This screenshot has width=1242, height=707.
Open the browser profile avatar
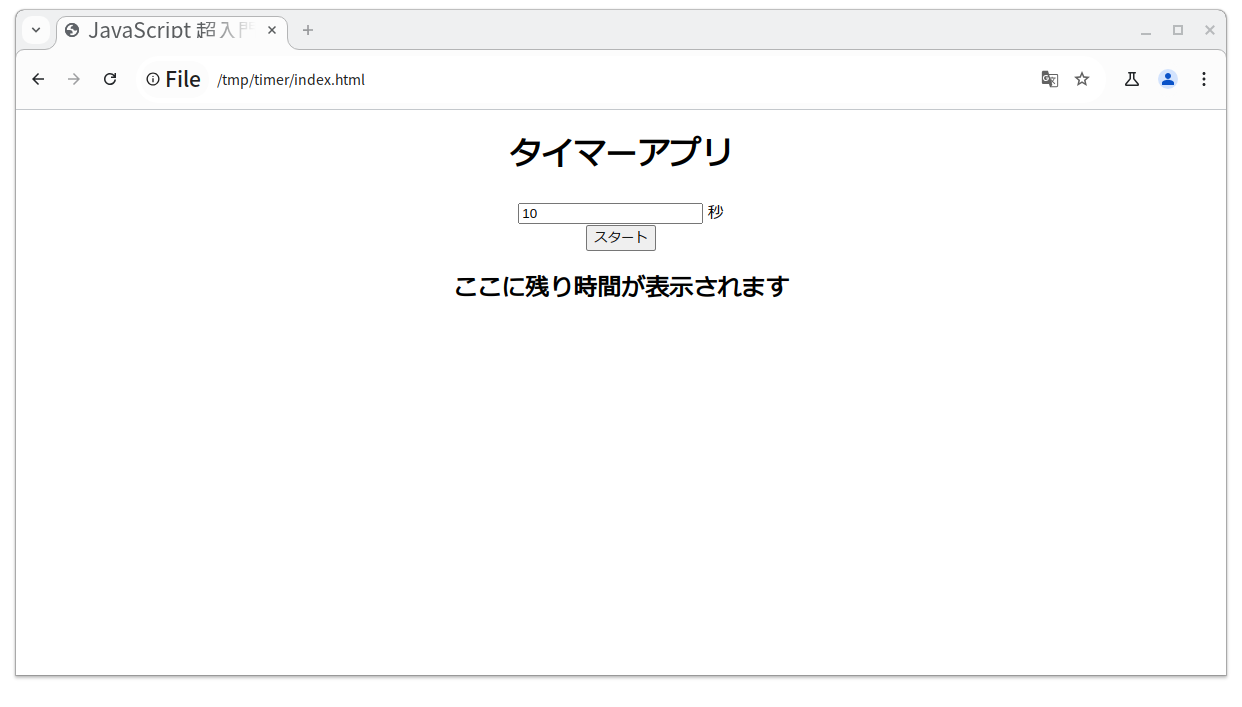click(1167, 78)
